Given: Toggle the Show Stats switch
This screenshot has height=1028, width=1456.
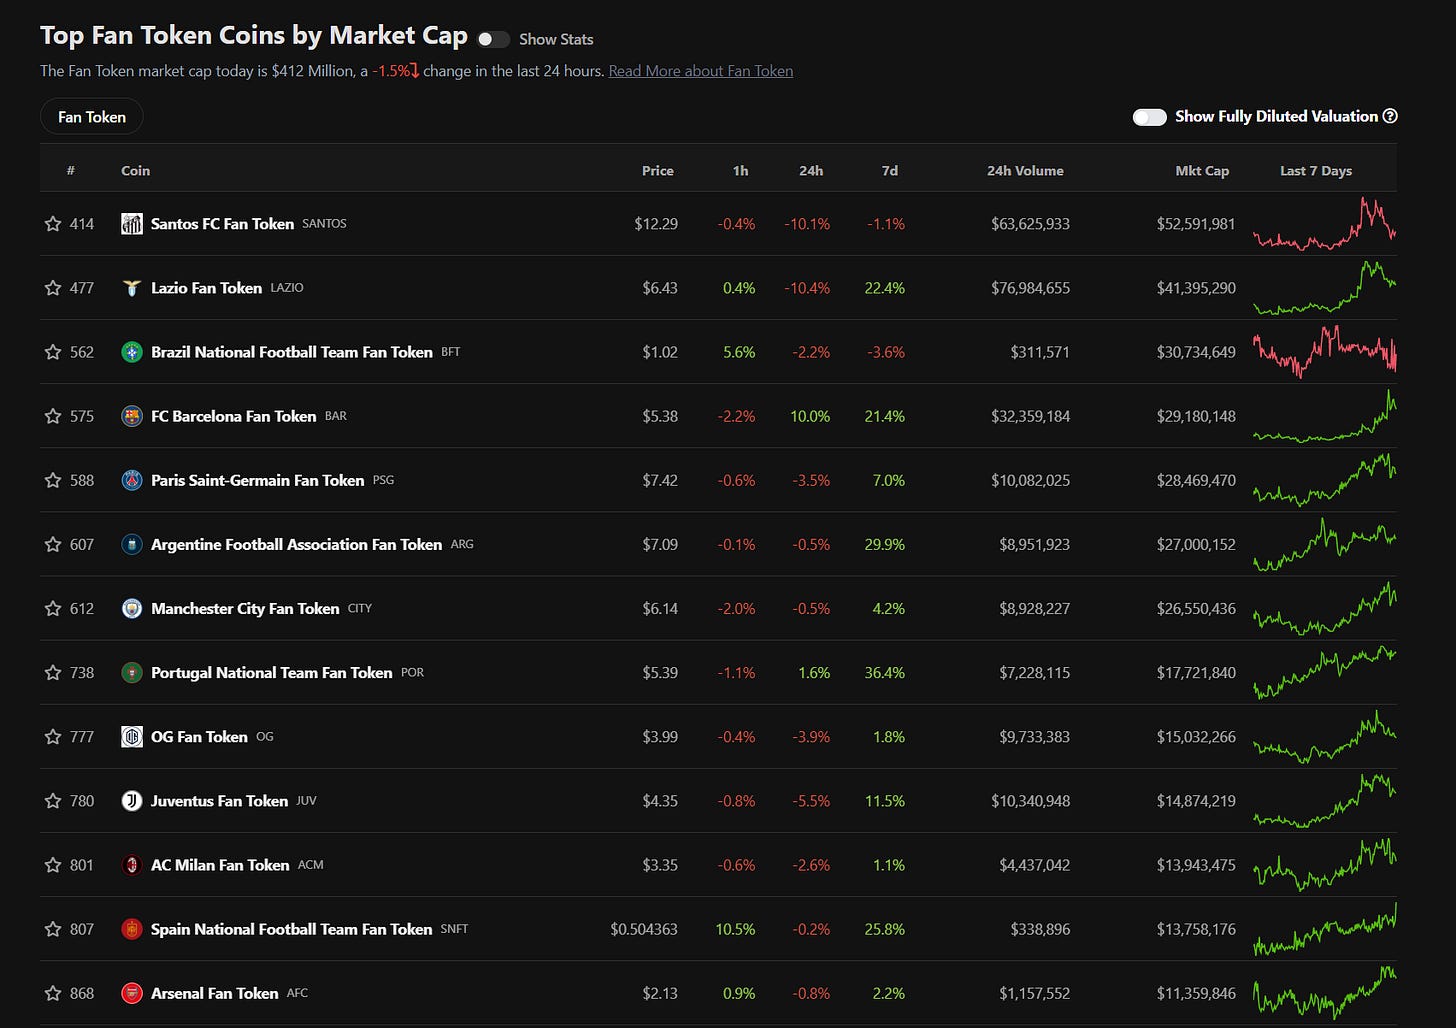Looking at the screenshot, I should click(x=493, y=39).
